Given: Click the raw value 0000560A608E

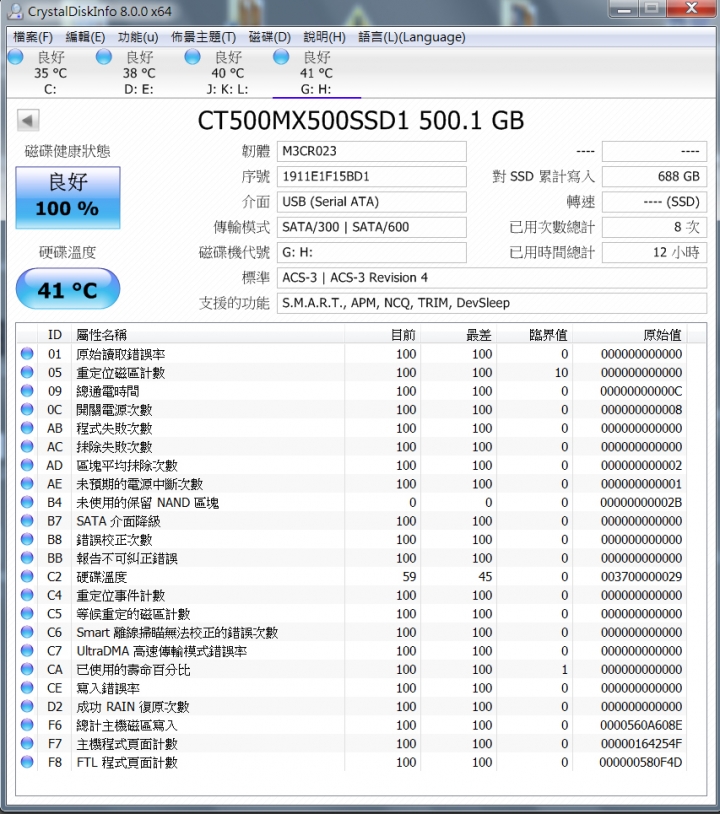Looking at the screenshot, I should pyautogui.click(x=641, y=726).
